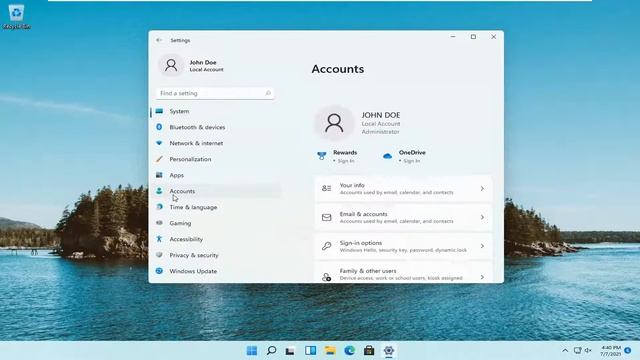Click the search magnifier icon in Find a setting
Screen dimensions: 640x360
(x=268, y=93)
